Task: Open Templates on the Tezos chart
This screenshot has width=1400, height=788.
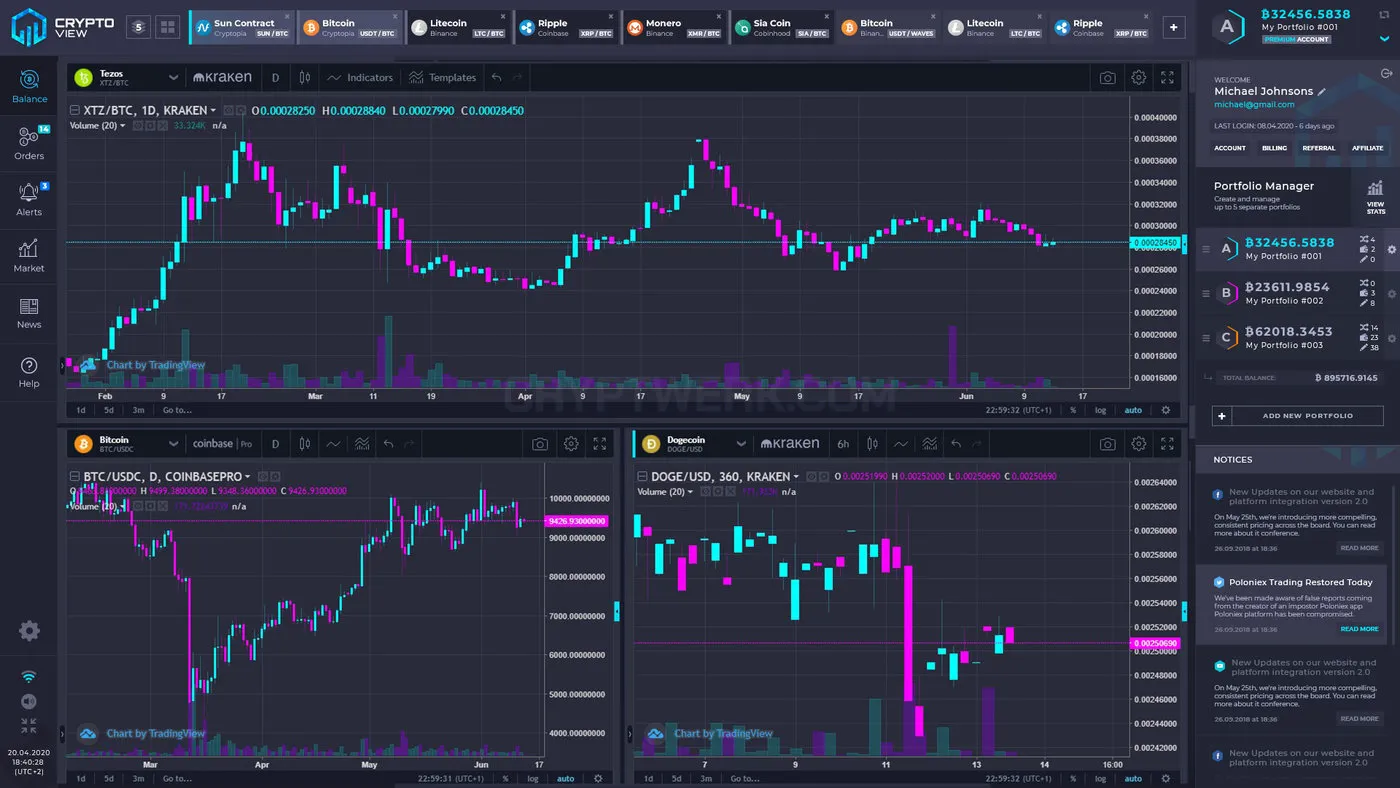Action: pos(442,77)
